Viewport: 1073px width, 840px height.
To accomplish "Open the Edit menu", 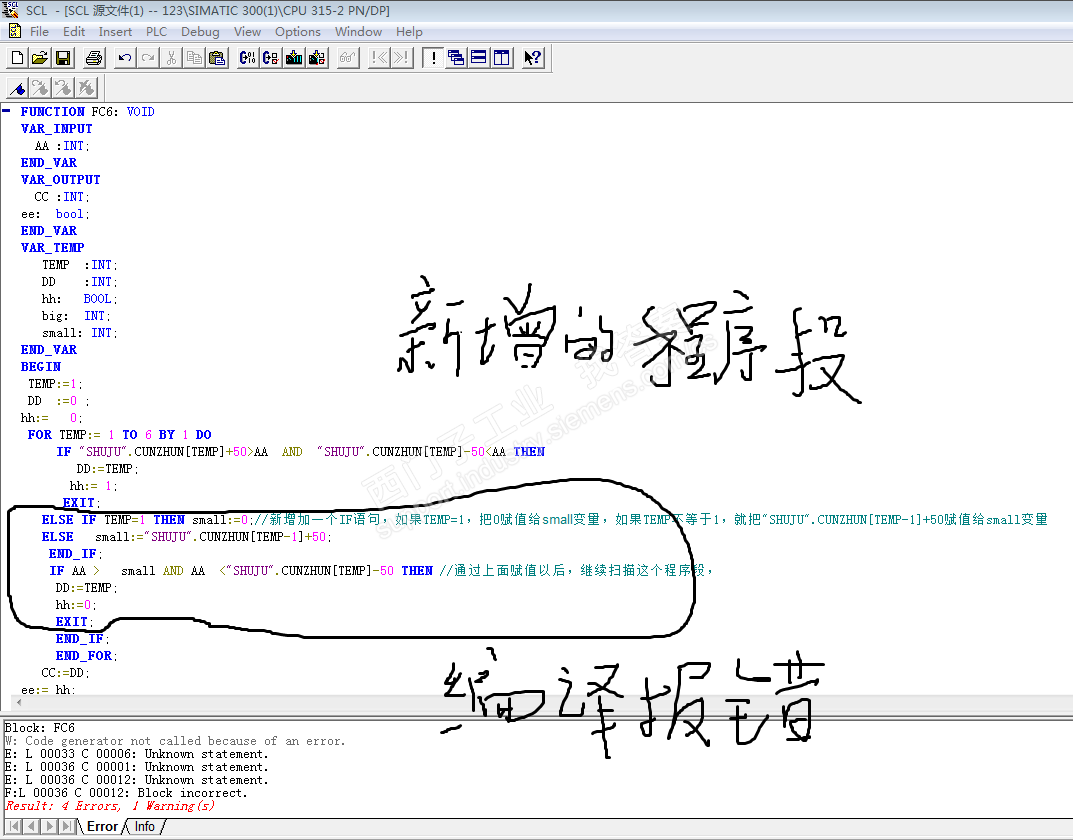I will tap(74, 31).
